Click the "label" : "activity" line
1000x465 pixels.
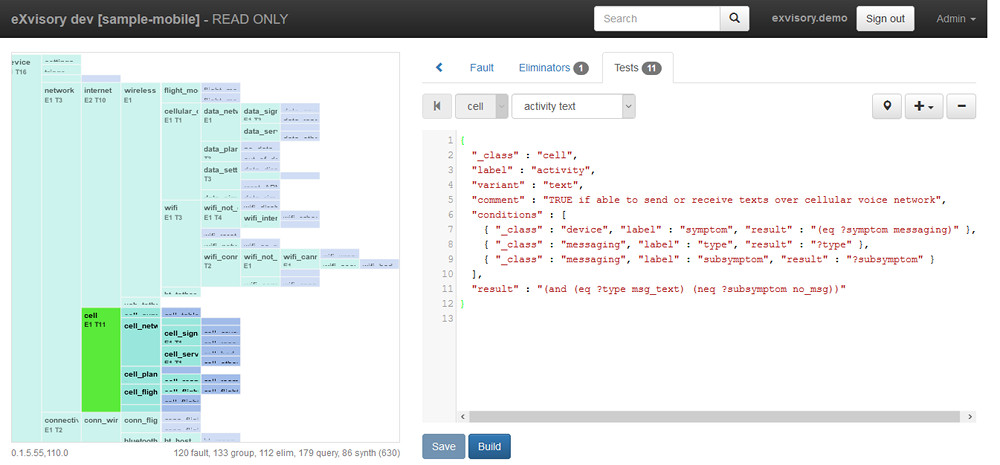(x=533, y=170)
